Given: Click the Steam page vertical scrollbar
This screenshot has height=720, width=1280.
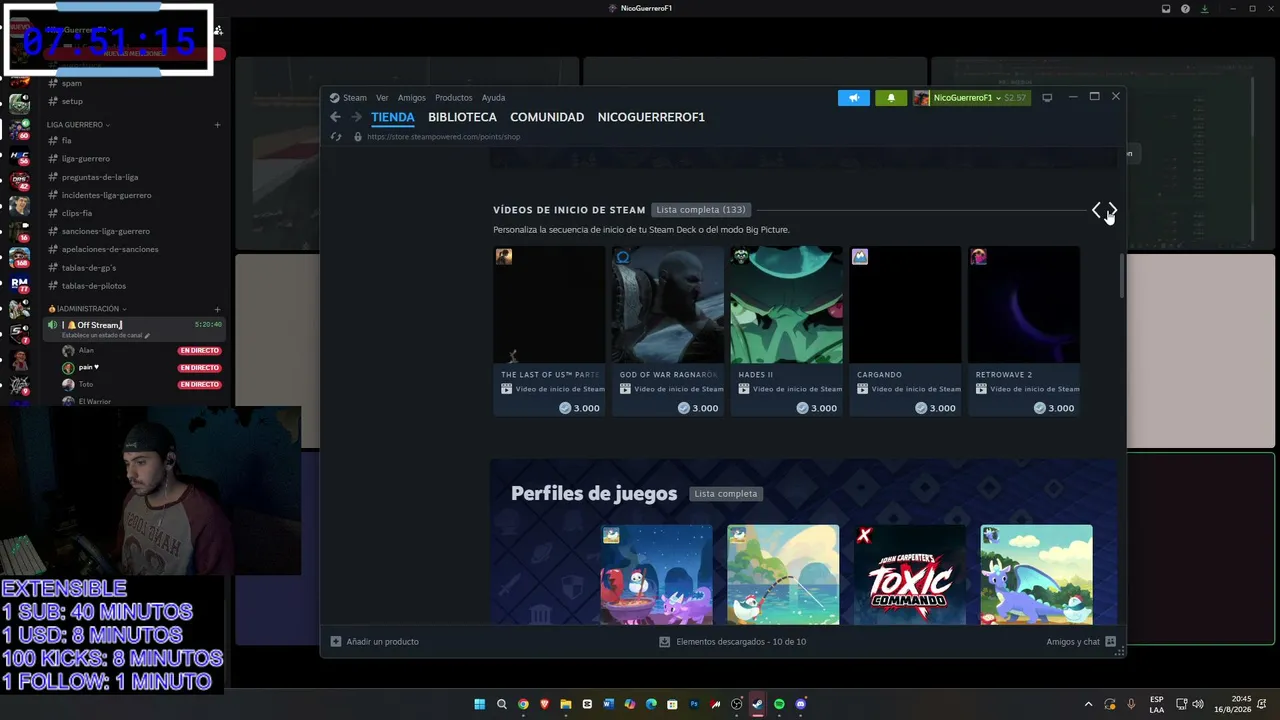Looking at the screenshot, I should [x=1122, y=276].
